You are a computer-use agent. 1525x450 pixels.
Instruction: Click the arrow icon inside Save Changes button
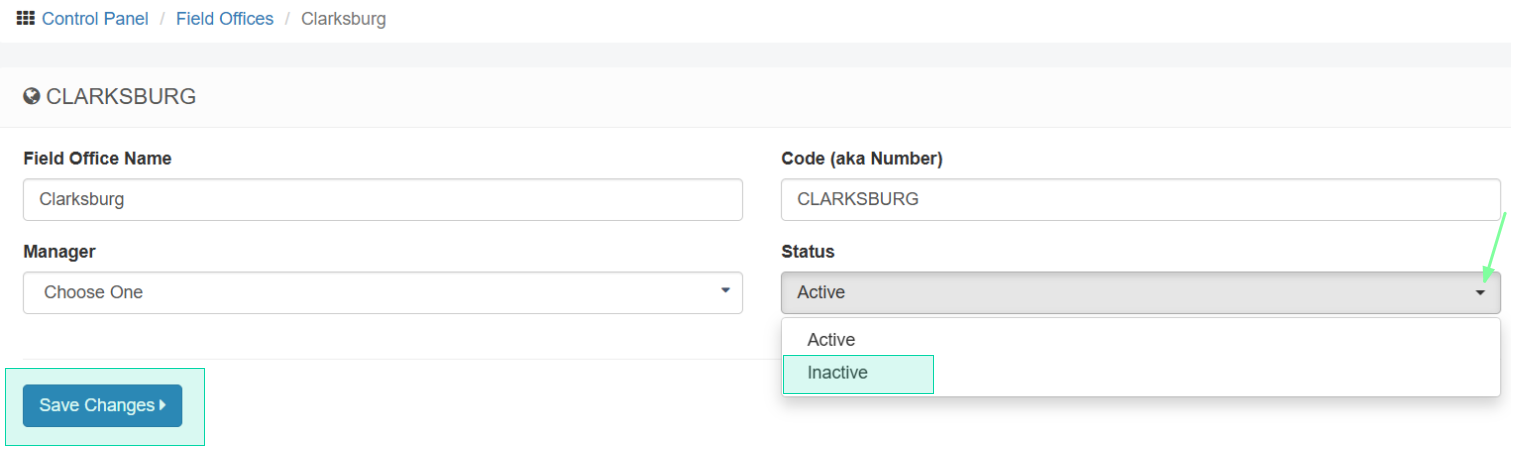163,405
